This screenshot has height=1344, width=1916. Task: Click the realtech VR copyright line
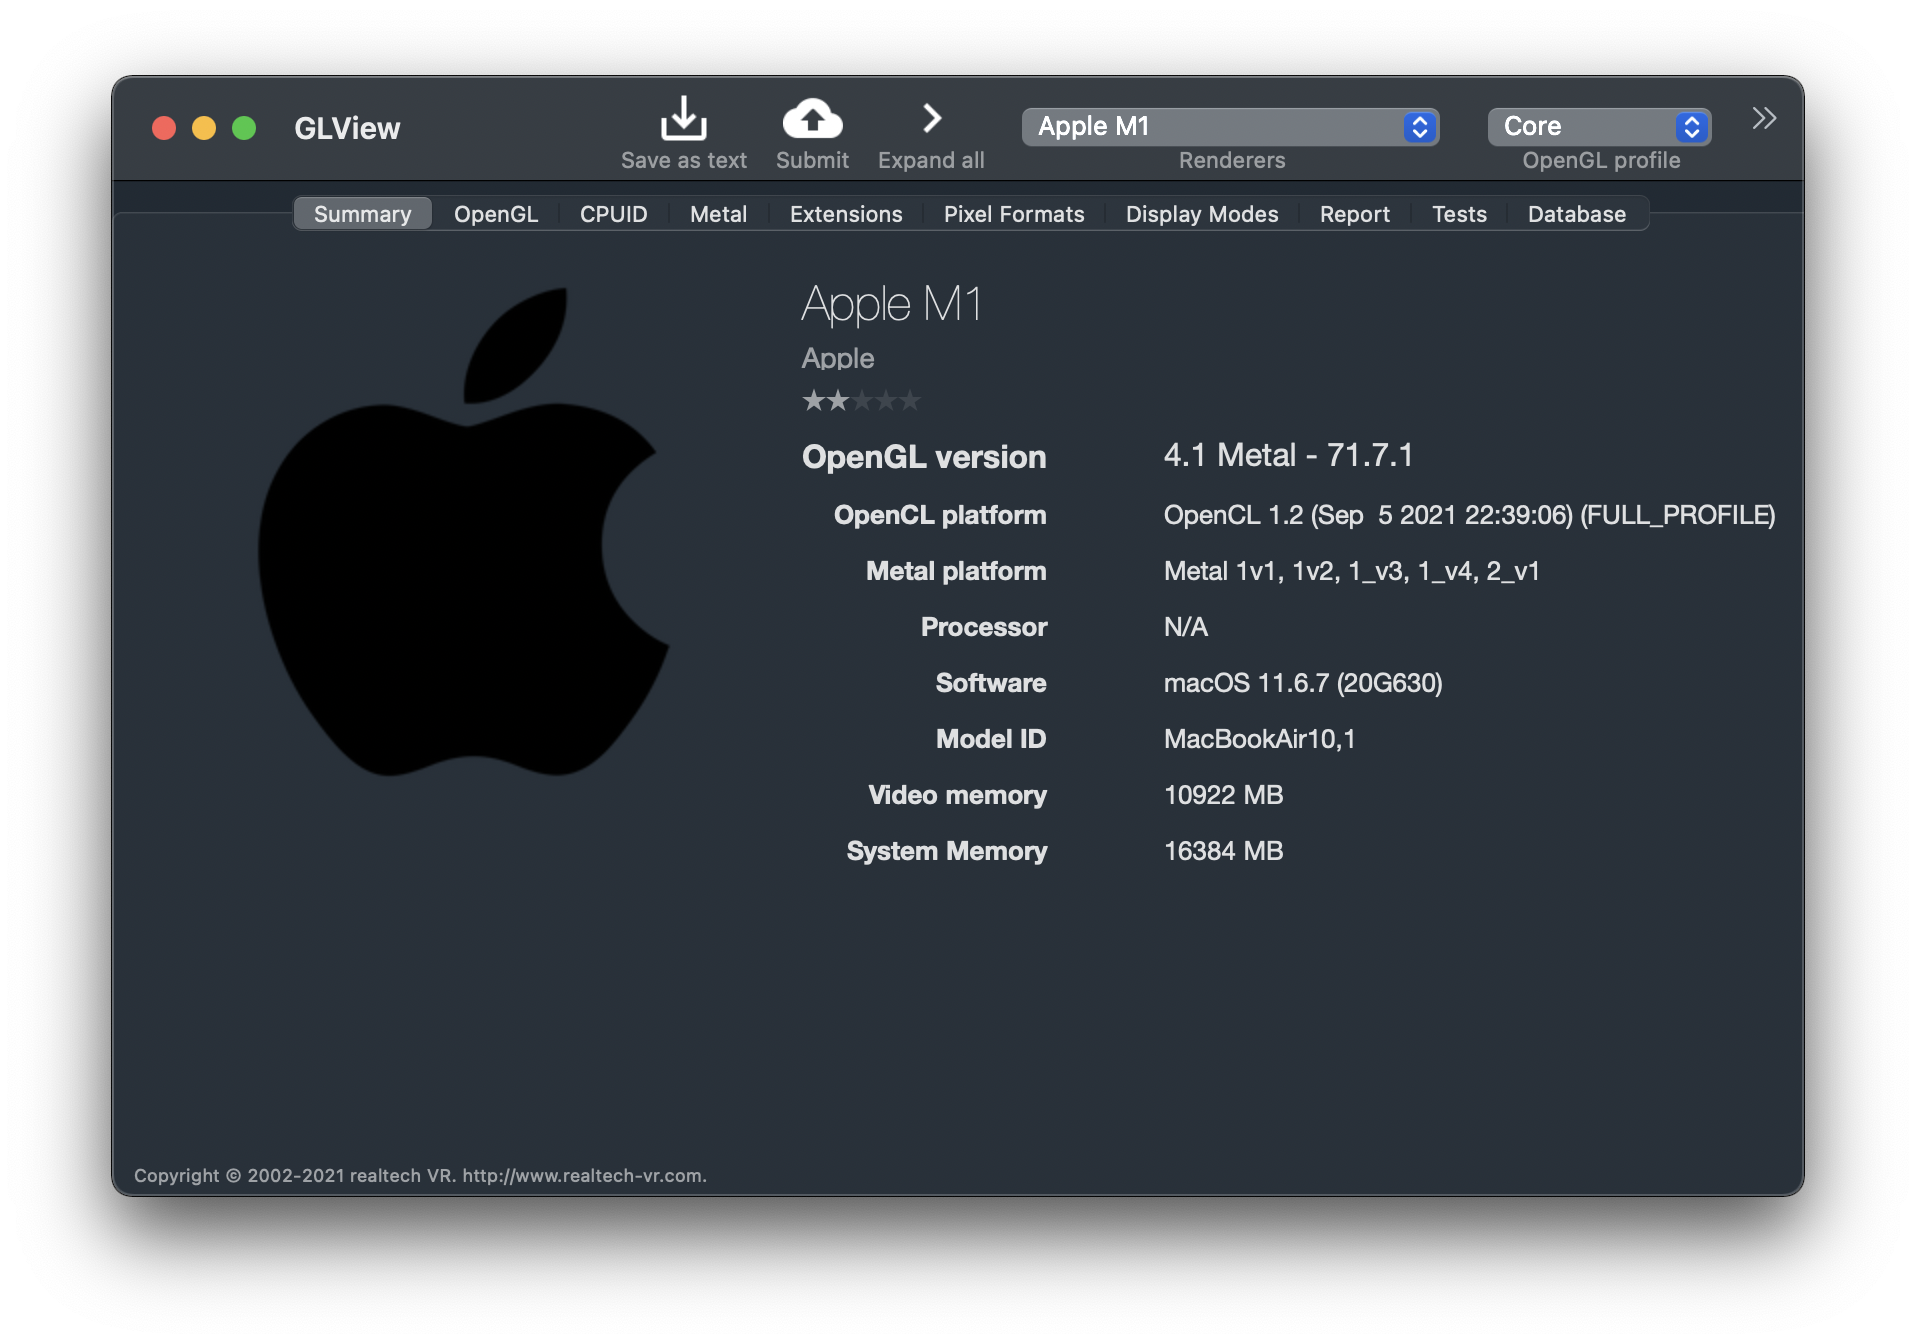click(x=420, y=1176)
